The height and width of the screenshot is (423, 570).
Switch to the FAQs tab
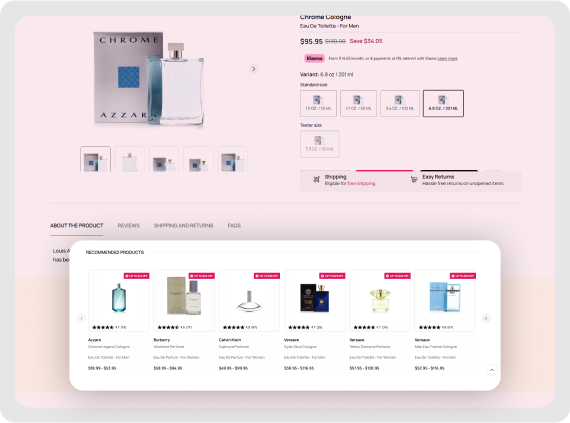234,226
